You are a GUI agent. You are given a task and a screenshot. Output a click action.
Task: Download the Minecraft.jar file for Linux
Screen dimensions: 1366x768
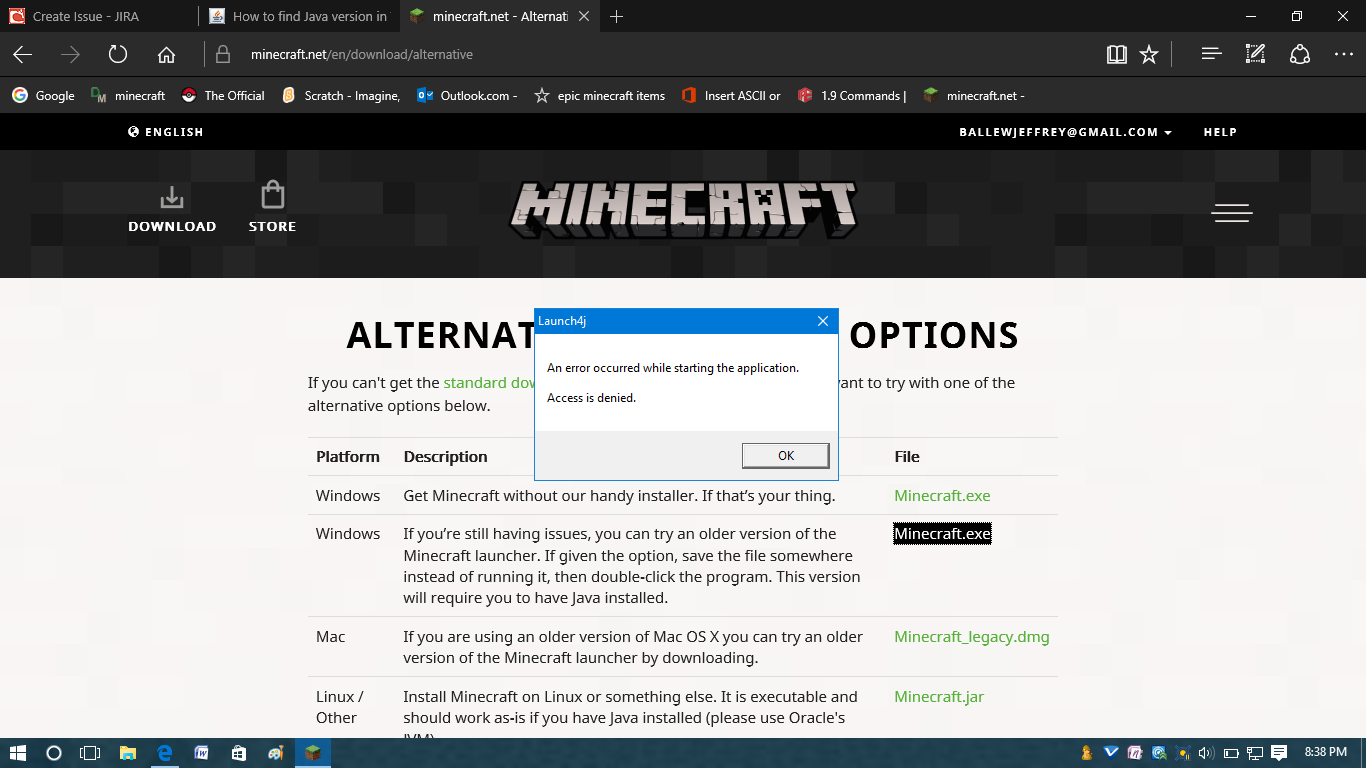click(x=939, y=697)
